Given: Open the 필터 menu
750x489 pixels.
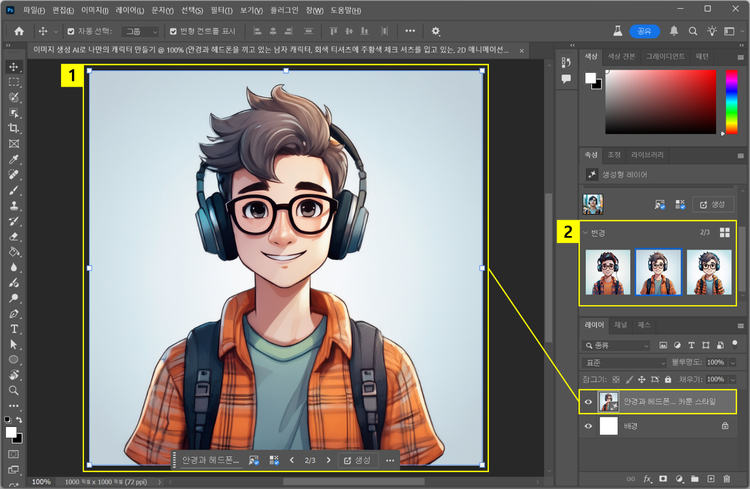Looking at the screenshot, I should coord(222,9).
